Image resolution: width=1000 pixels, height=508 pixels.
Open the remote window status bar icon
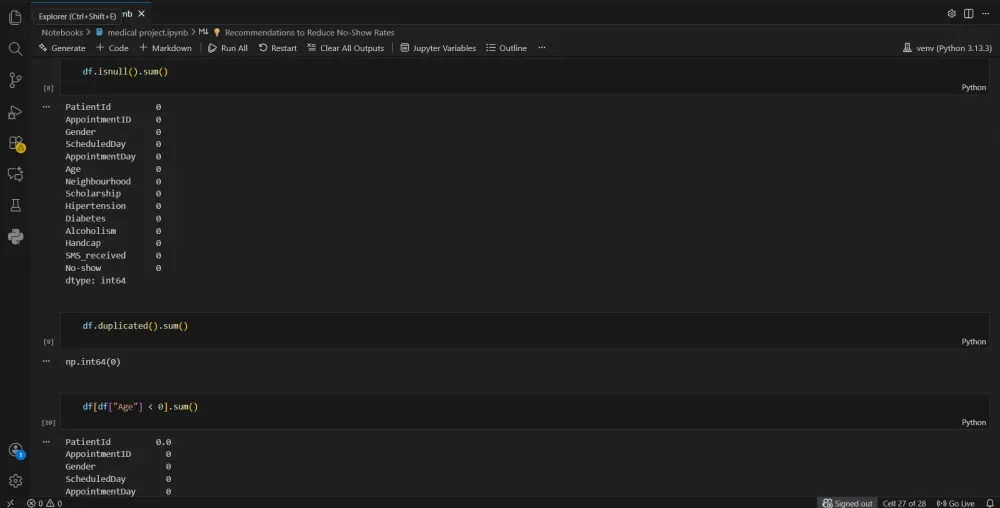(x=10, y=503)
